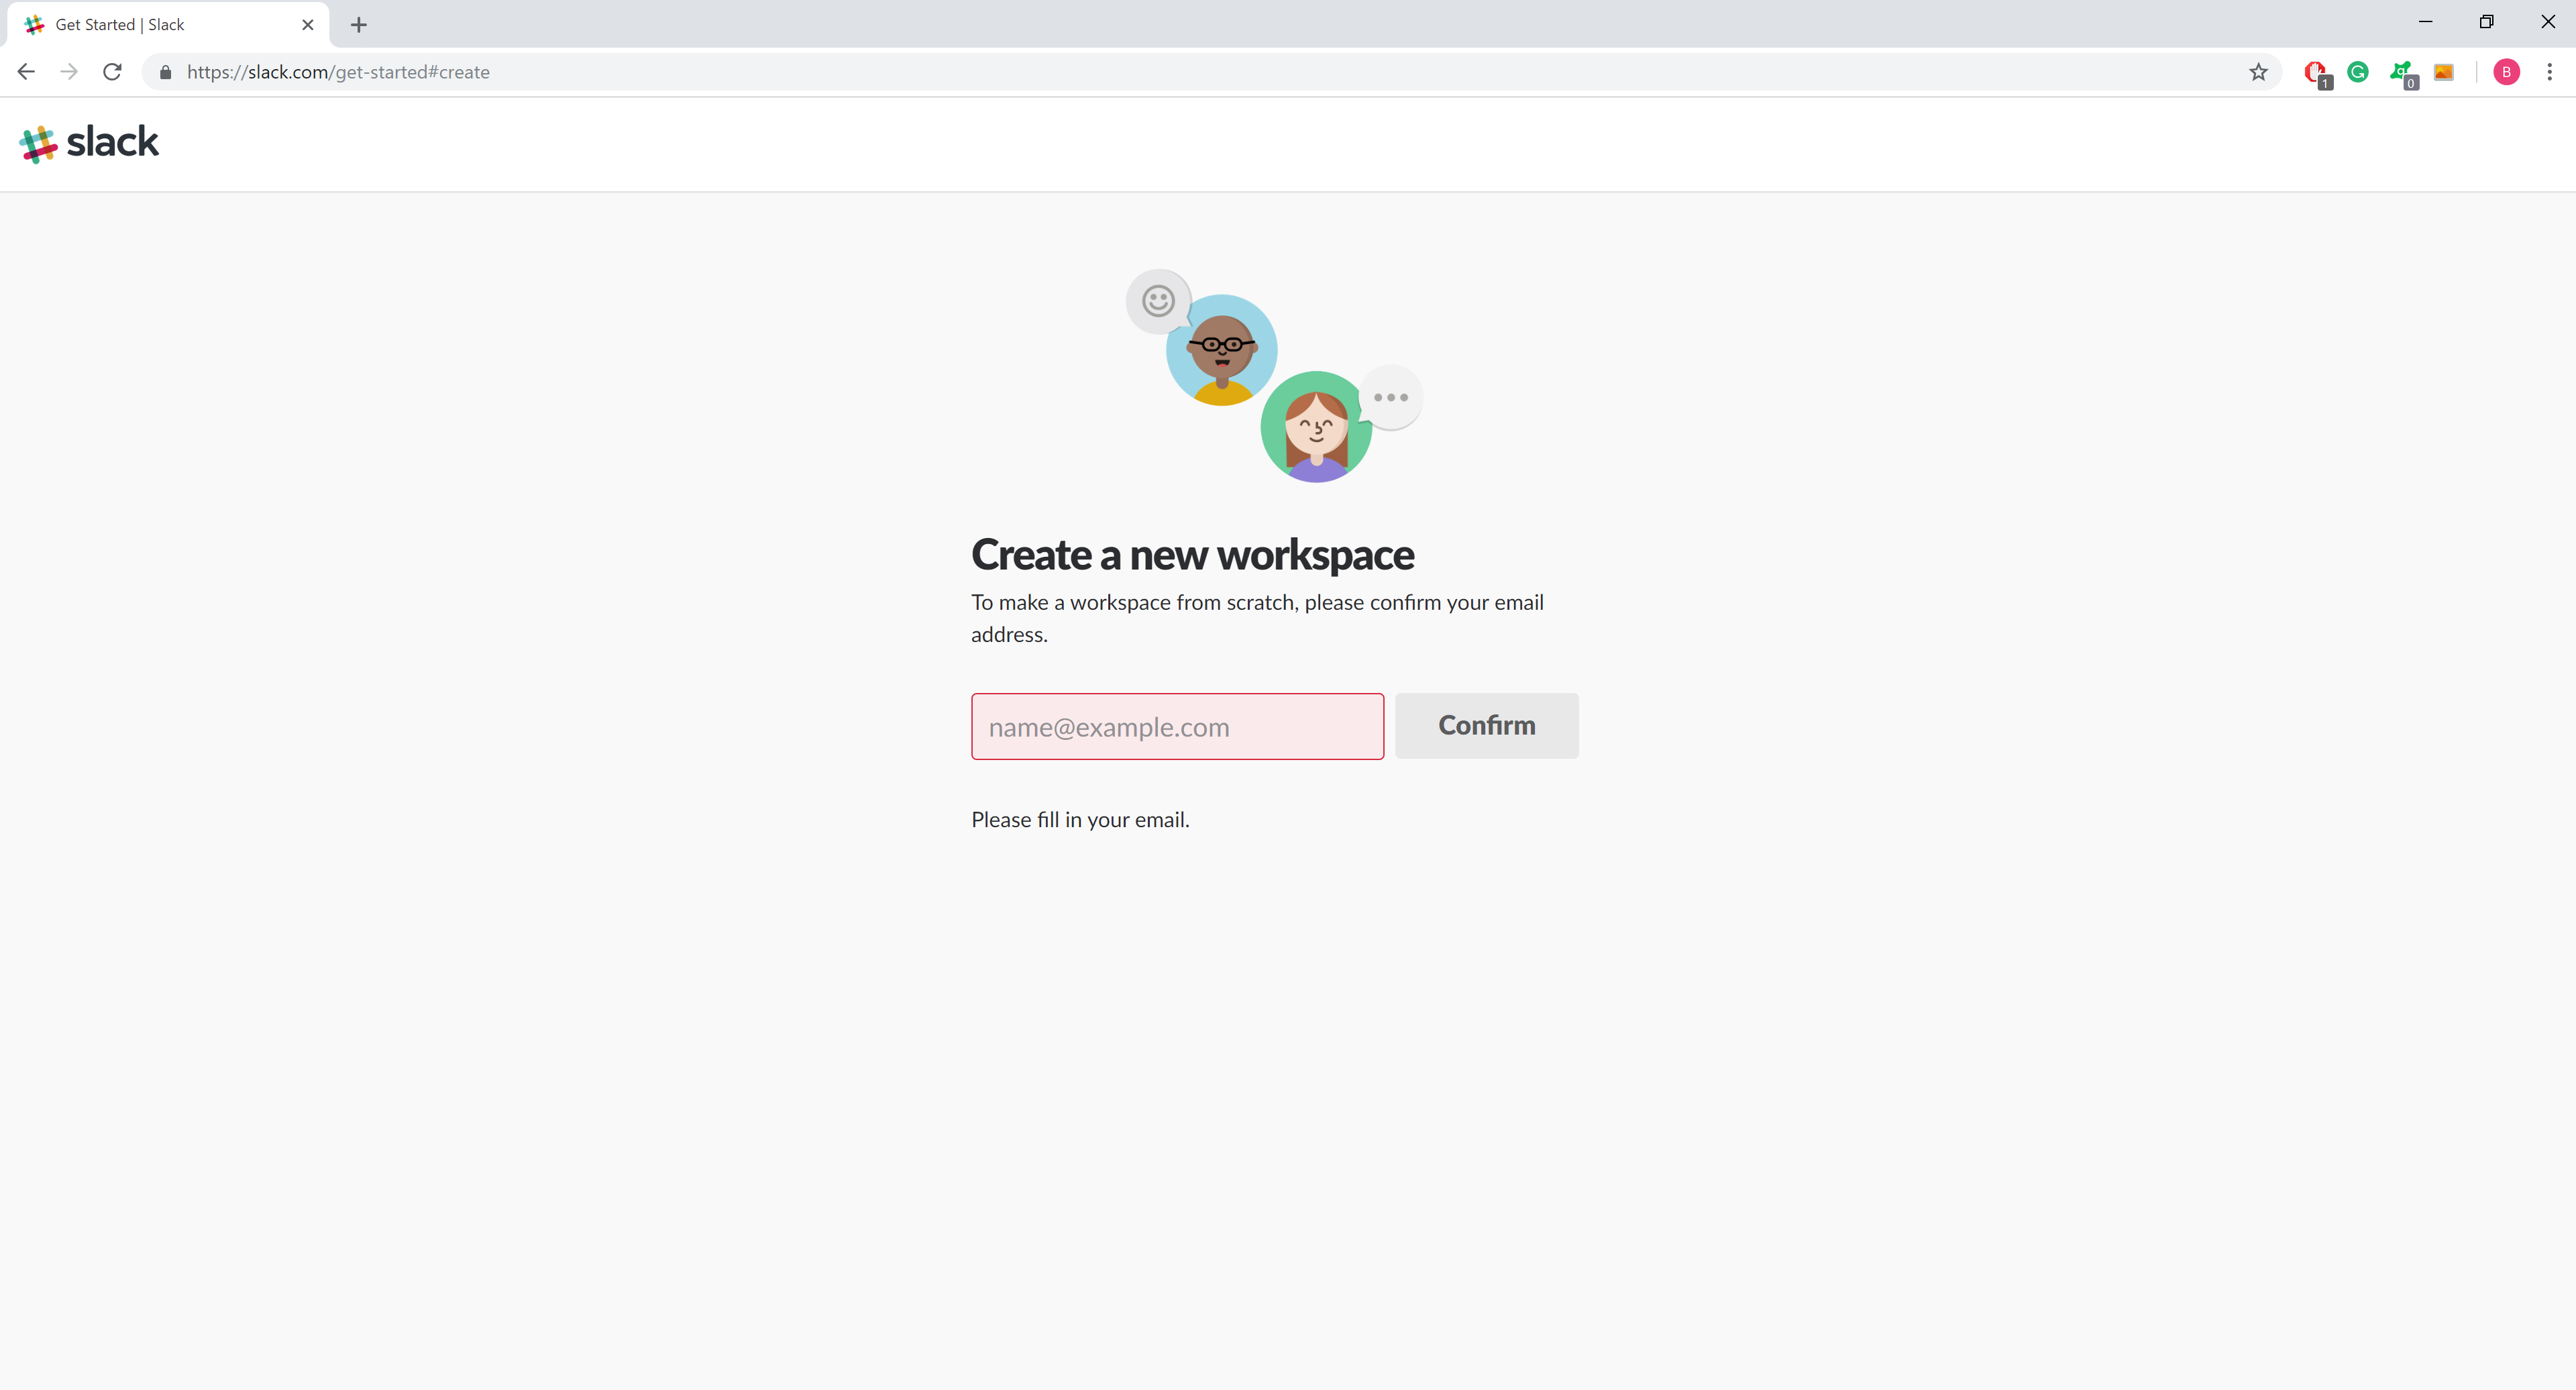Click the woman avatar illustration
Image resolution: width=2576 pixels, height=1390 pixels.
click(x=1316, y=428)
